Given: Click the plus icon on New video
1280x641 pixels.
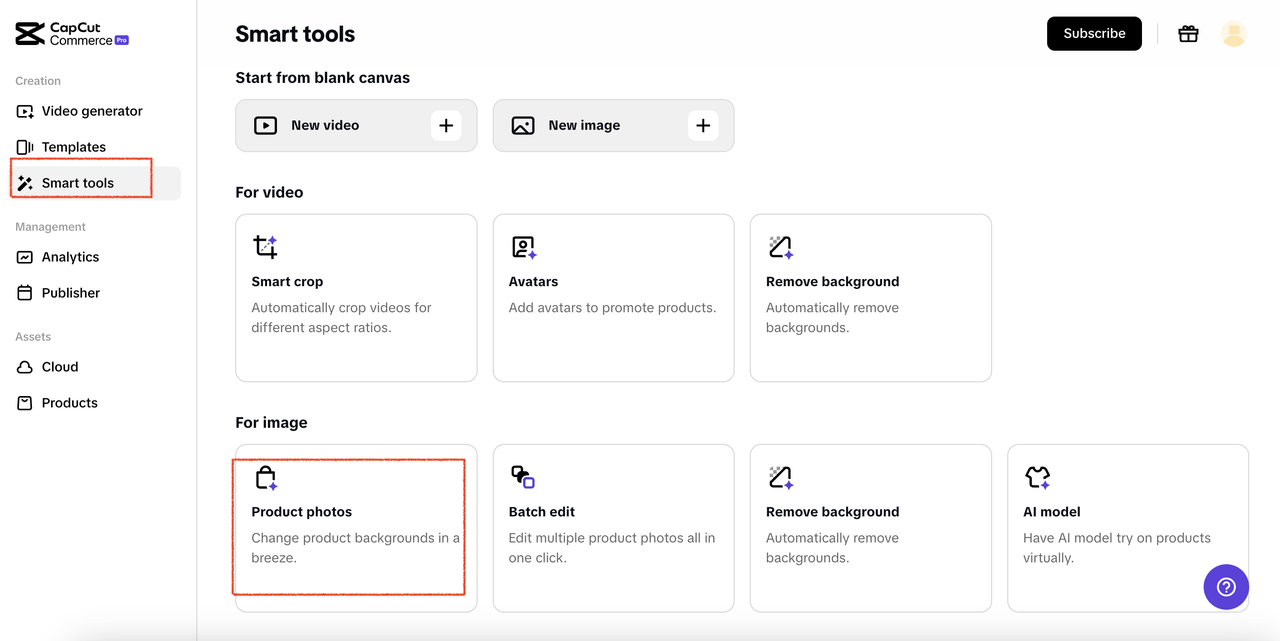Looking at the screenshot, I should pos(446,125).
